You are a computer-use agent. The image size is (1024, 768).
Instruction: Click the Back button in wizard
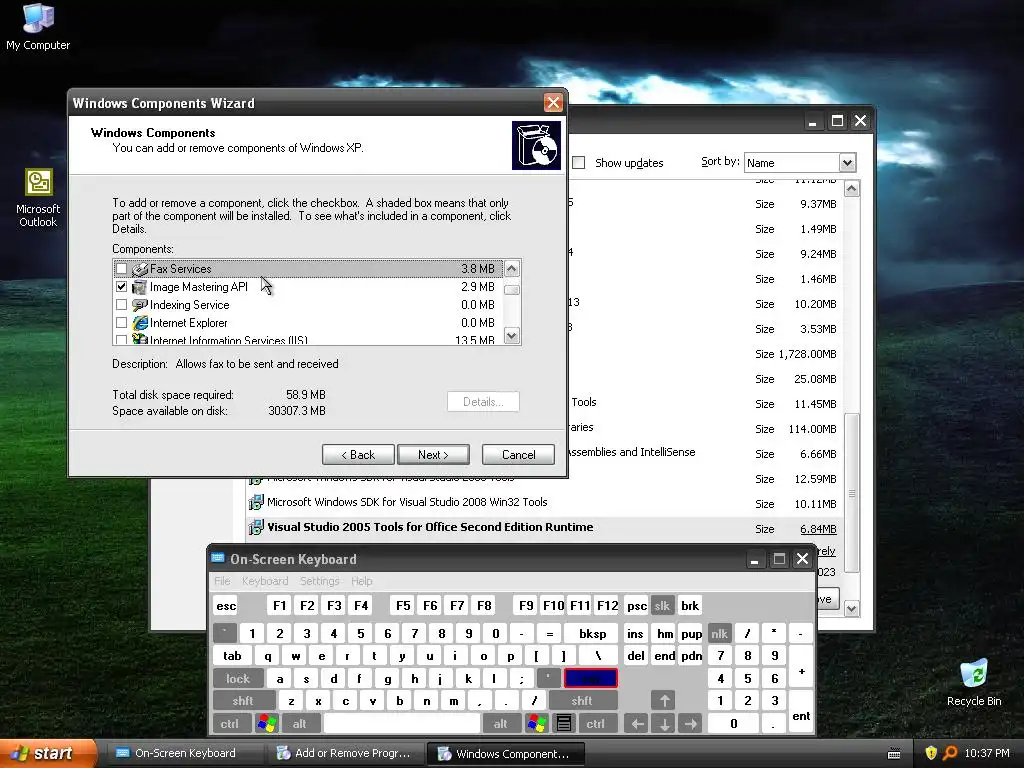(x=358, y=455)
